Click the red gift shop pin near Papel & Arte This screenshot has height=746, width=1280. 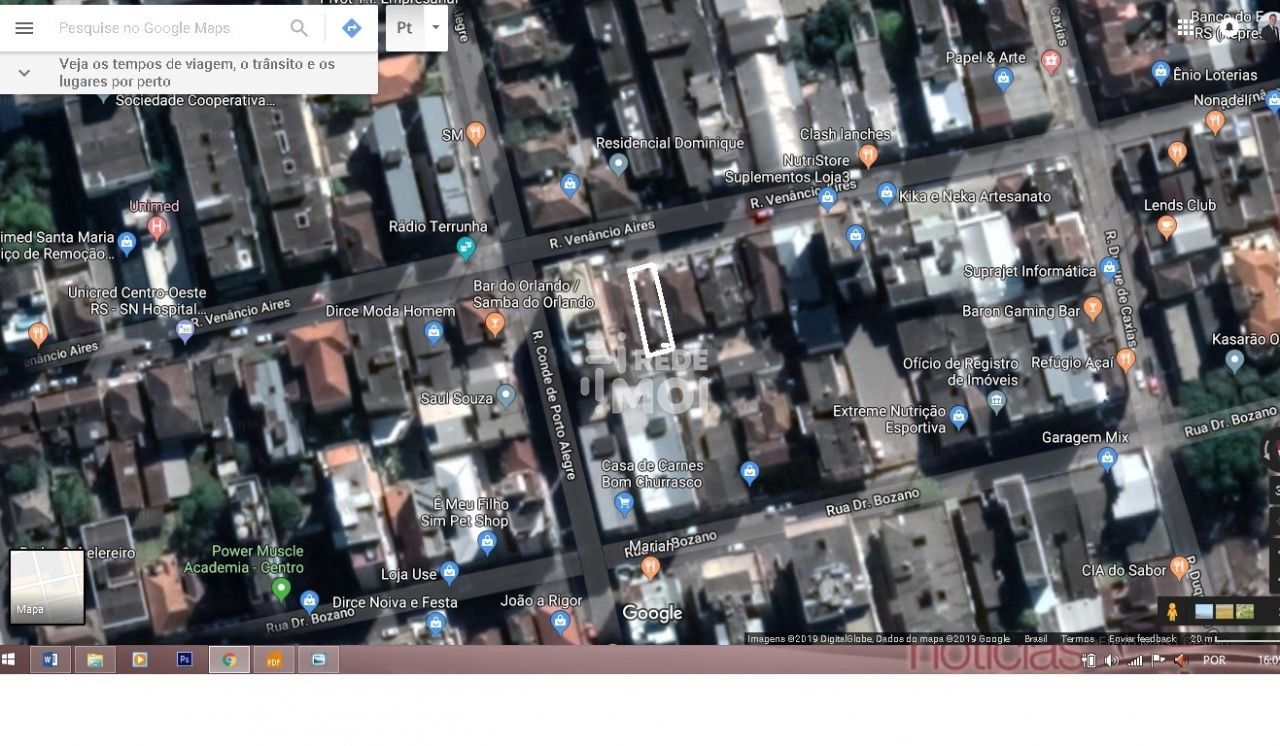(1051, 62)
